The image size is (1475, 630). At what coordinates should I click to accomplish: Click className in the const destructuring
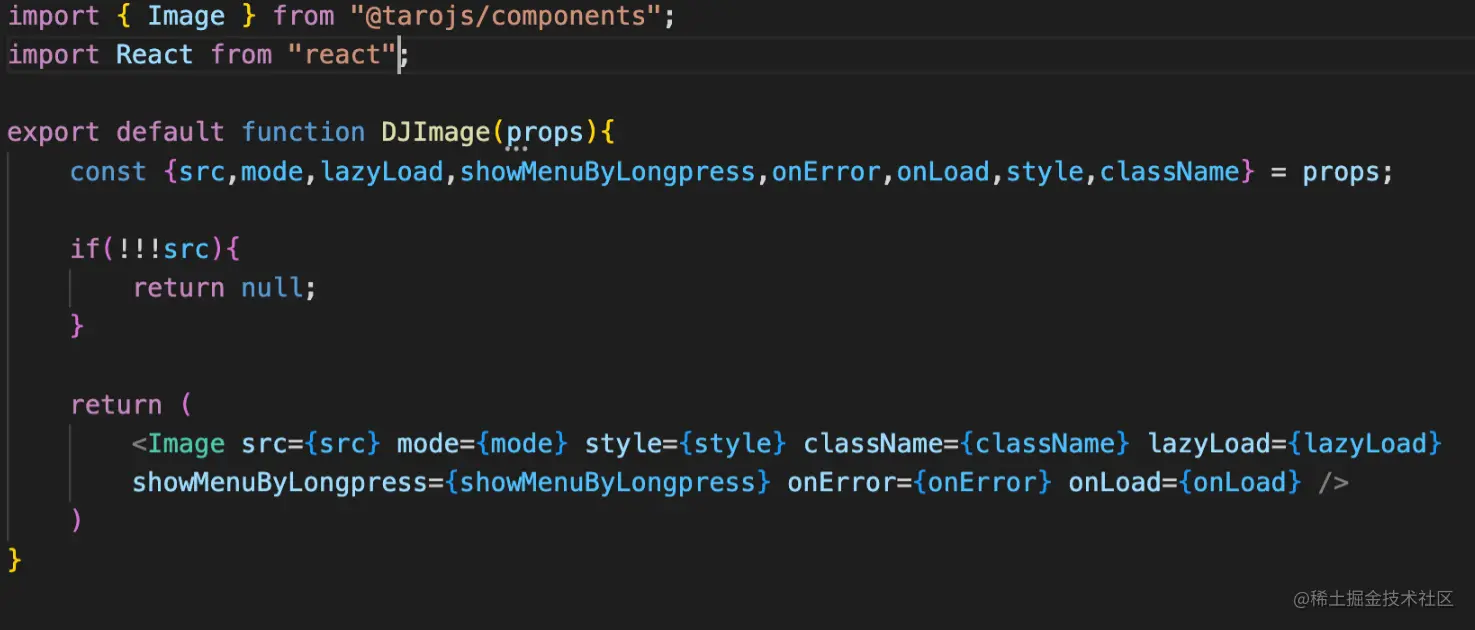tap(1170, 172)
